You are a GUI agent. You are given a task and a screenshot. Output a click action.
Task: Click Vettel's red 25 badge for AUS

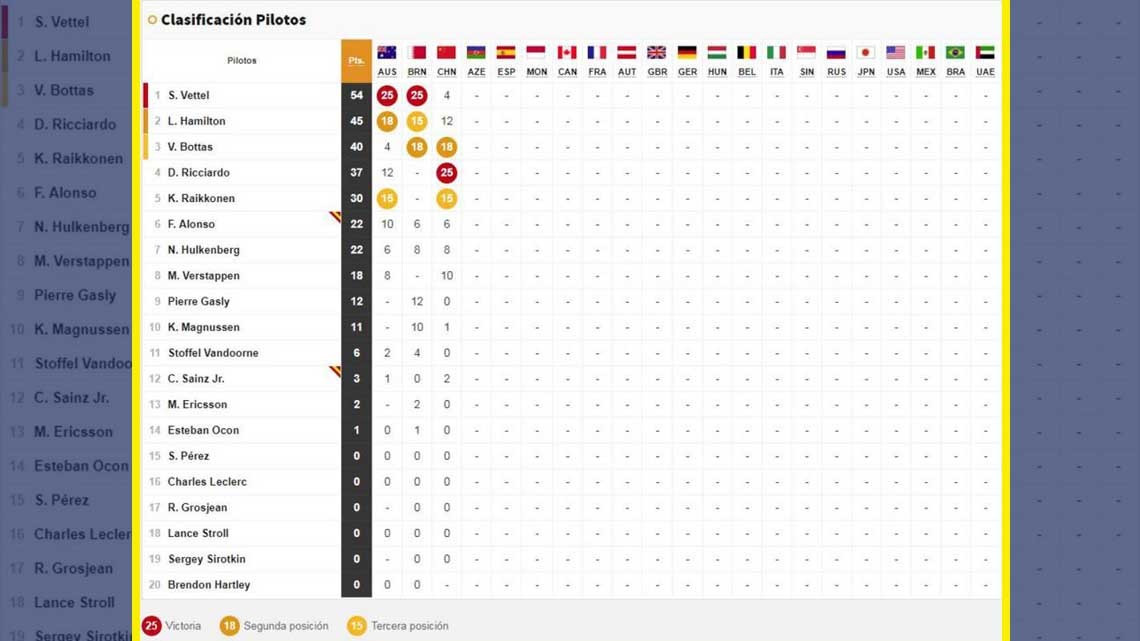coord(387,96)
